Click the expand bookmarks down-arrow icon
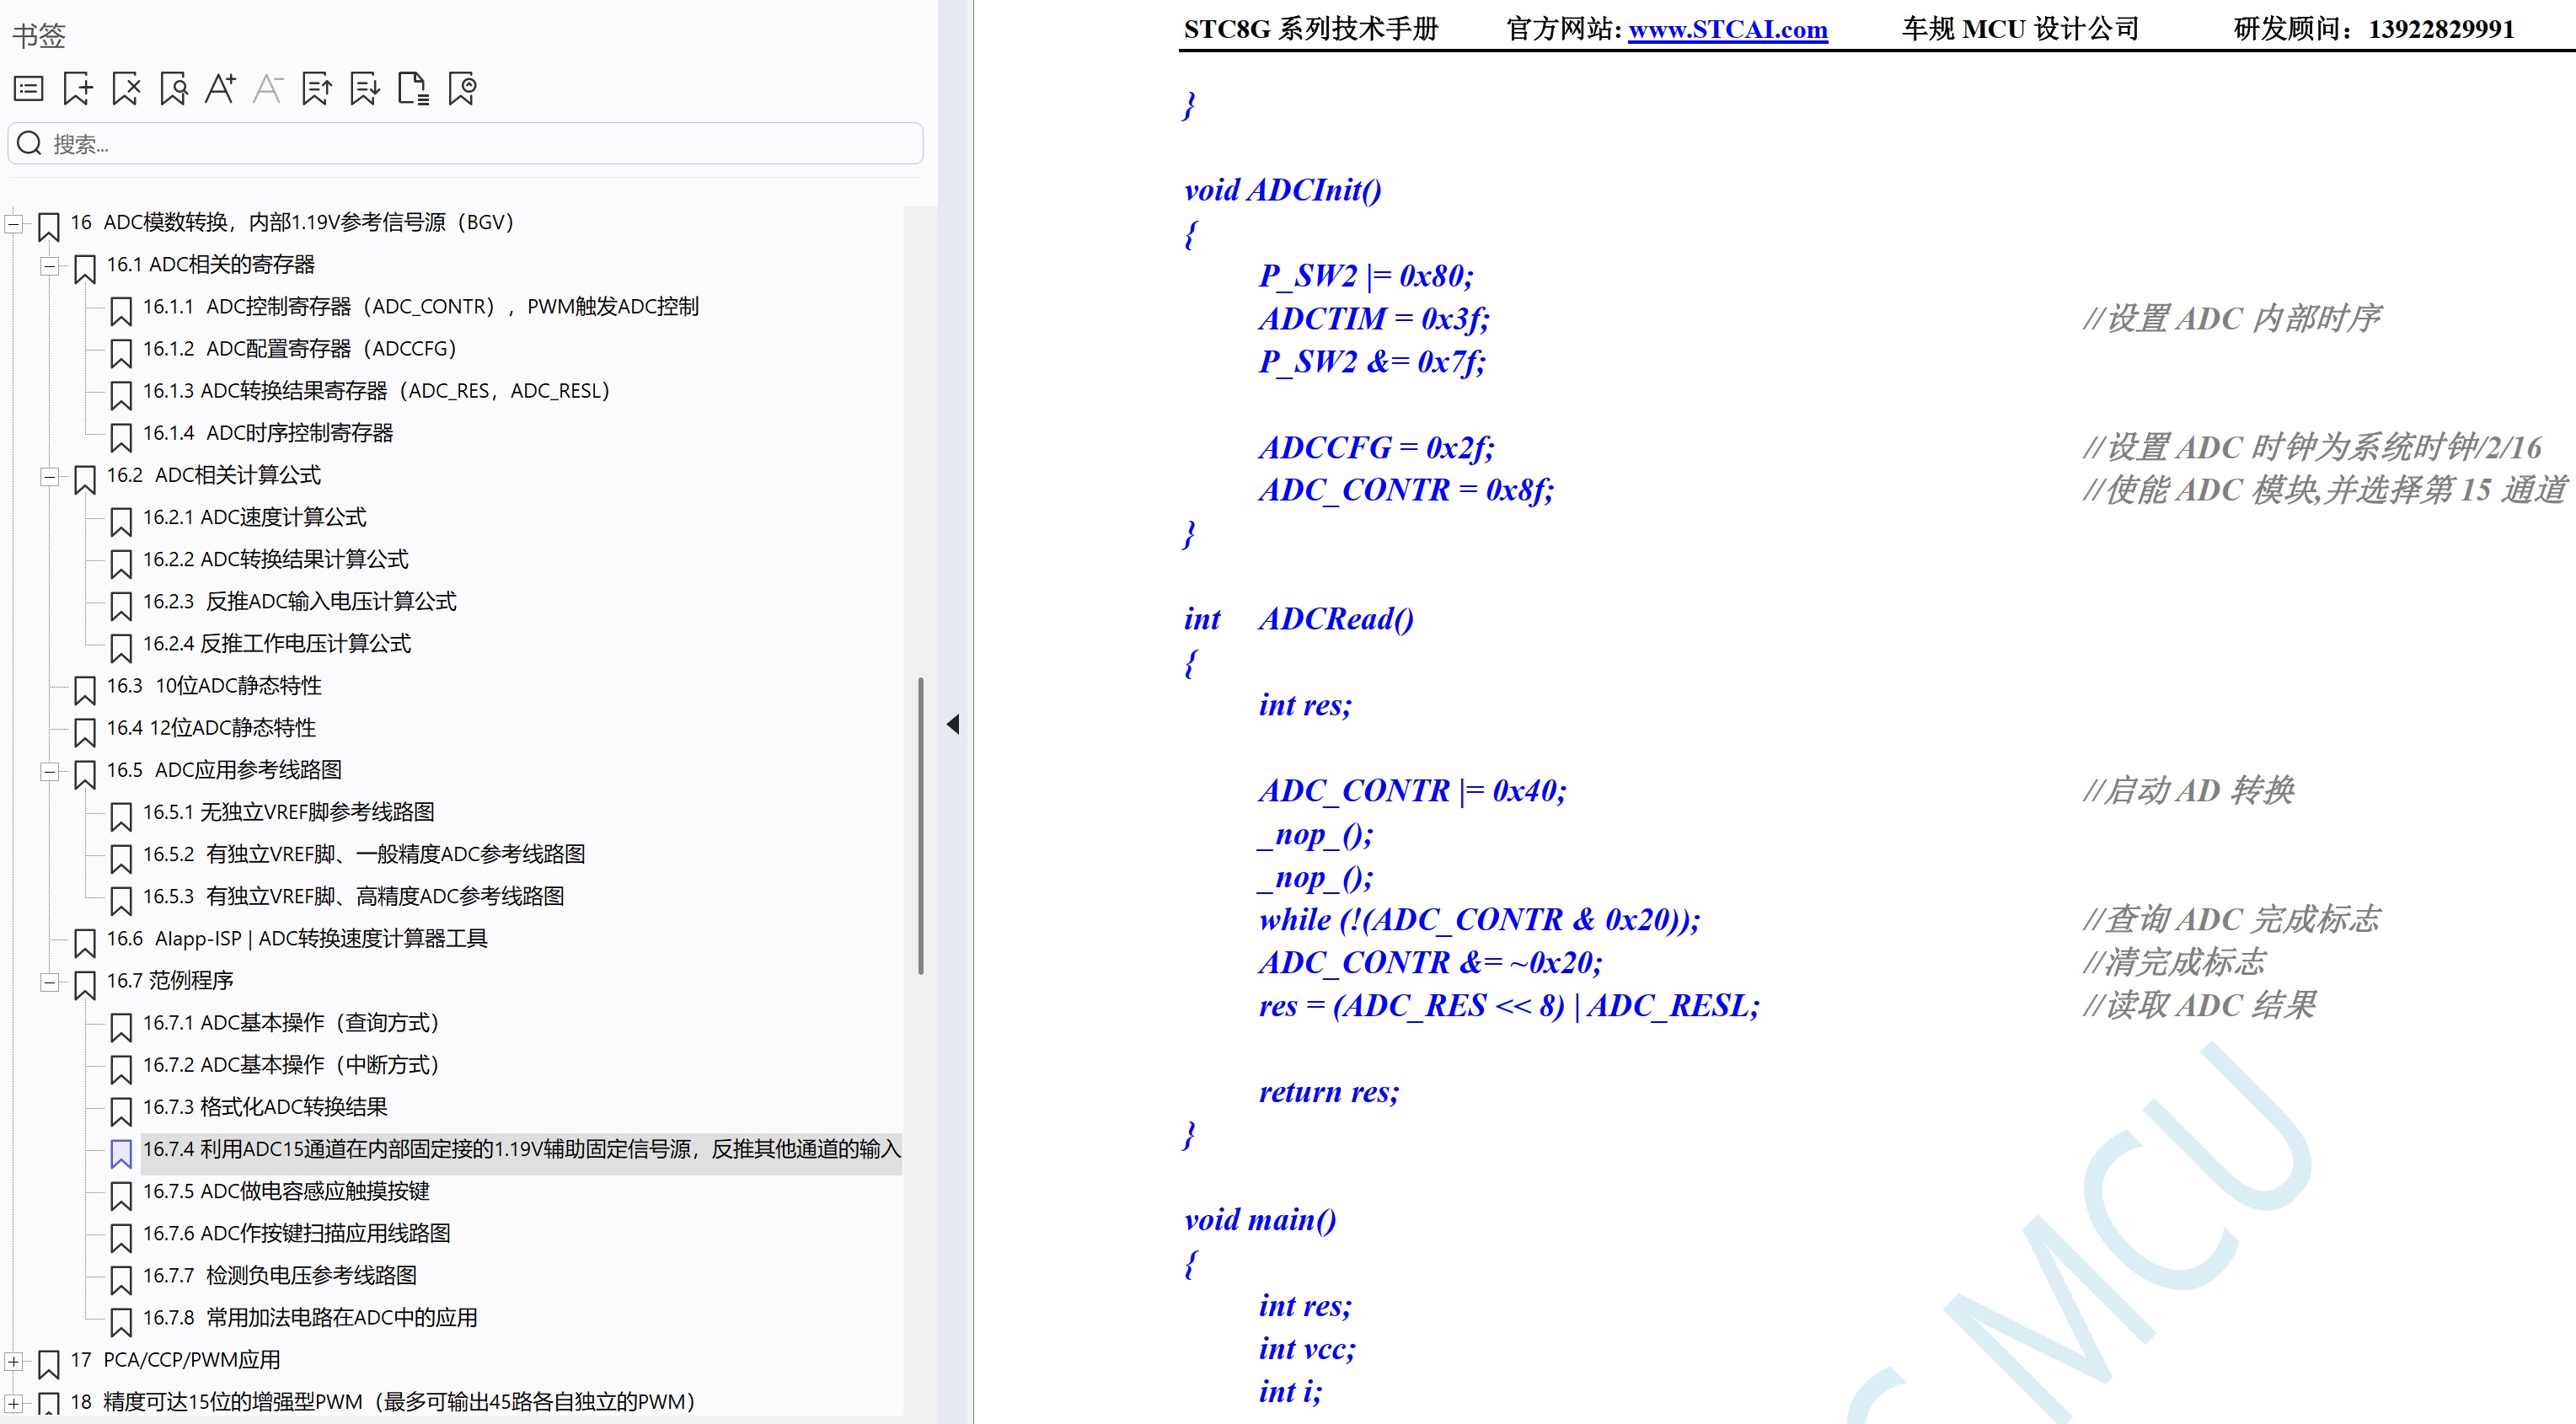 [365, 89]
